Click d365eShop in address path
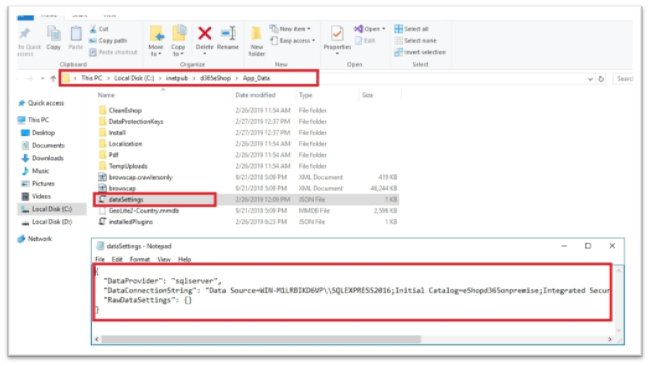Screen dimensions: 650x366 point(215,78)
